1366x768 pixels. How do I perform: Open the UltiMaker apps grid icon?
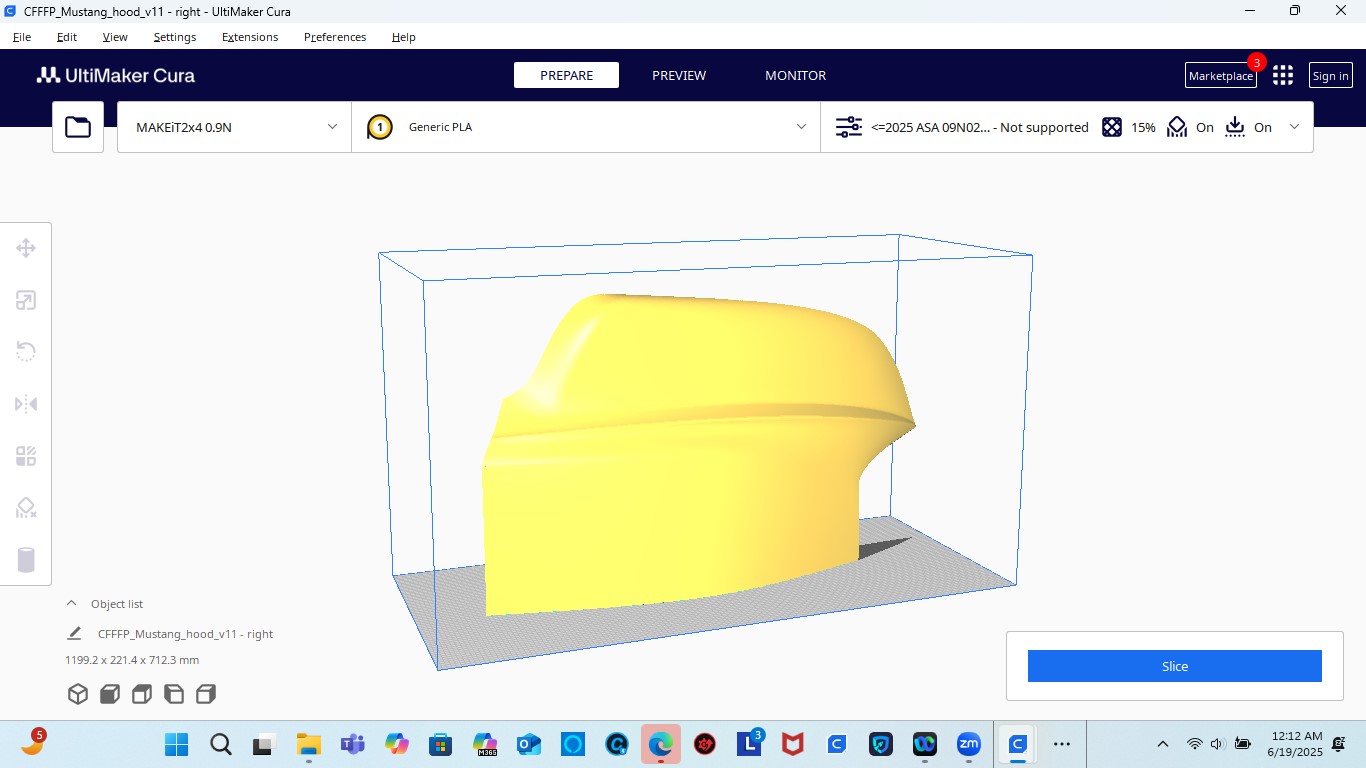1283,76
